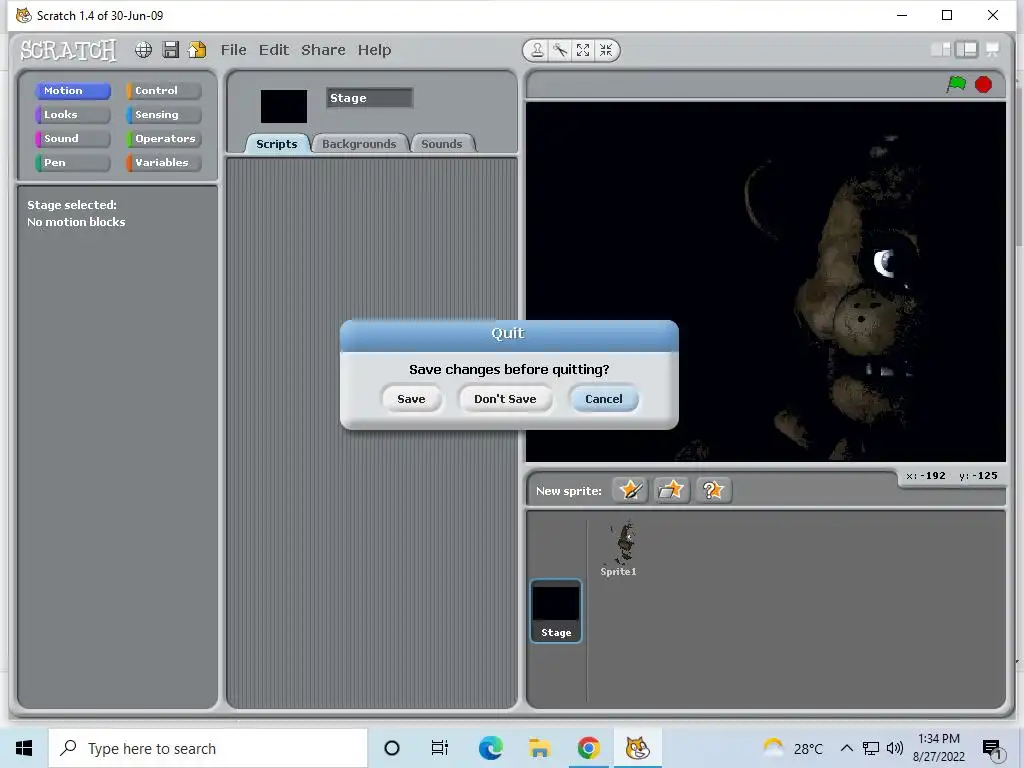Switch to the Scripts tab
Viewport: 1024px width, 768px height.
[x=276, y=144]
